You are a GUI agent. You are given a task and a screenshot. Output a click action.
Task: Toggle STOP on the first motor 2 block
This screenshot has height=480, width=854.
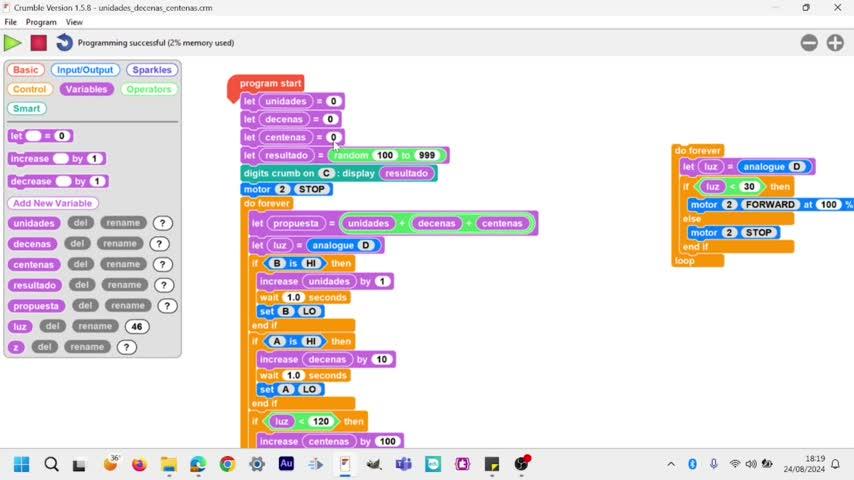pos(312,189)
